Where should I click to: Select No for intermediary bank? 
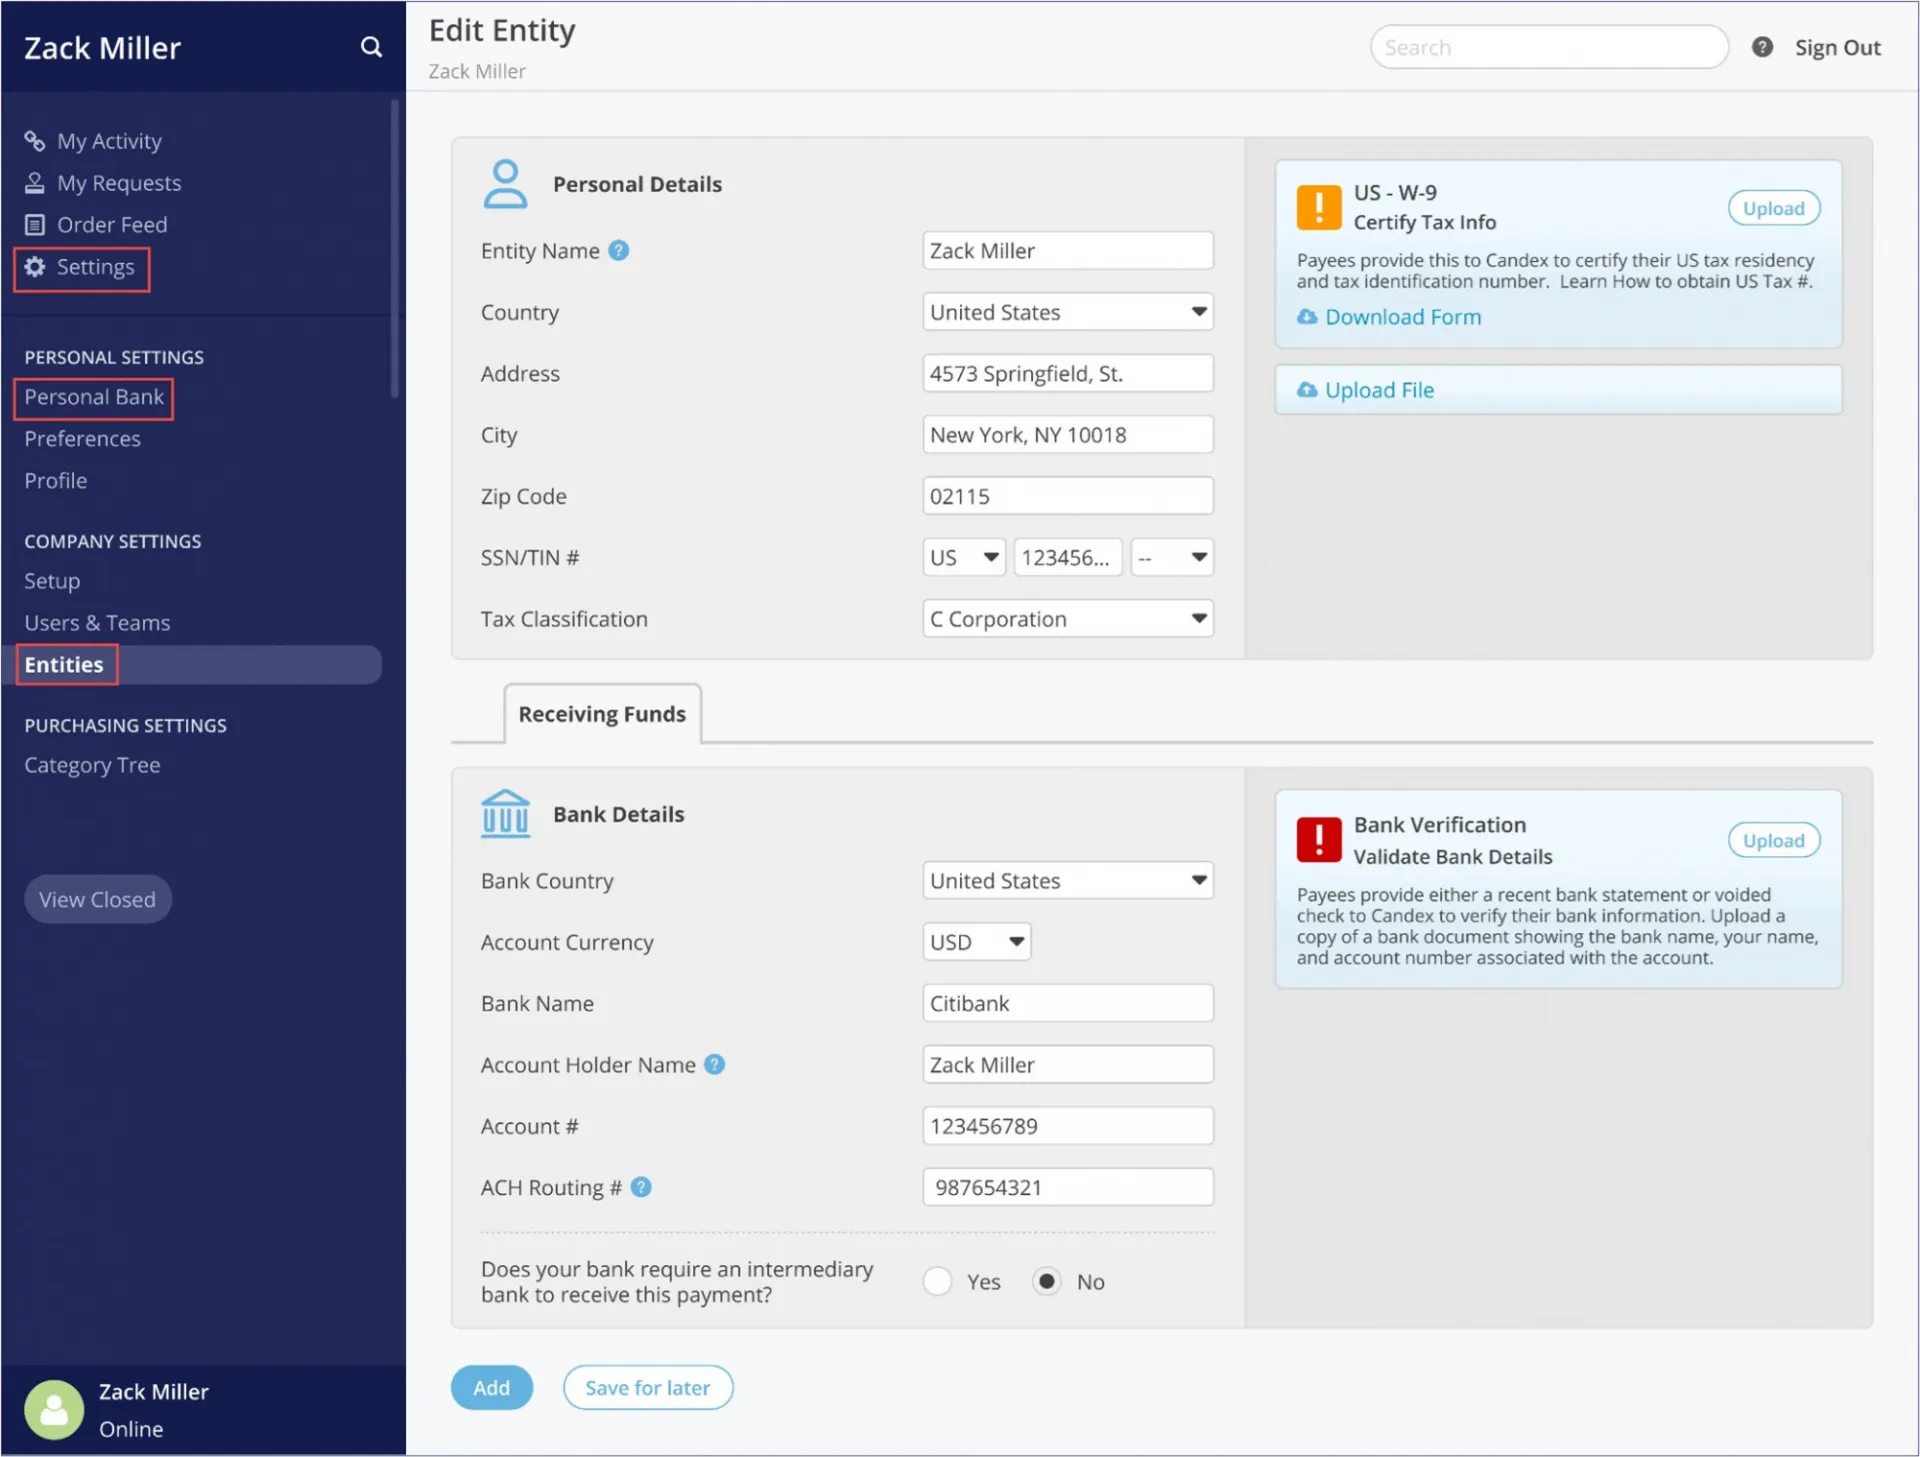tap(1046, 1281)
